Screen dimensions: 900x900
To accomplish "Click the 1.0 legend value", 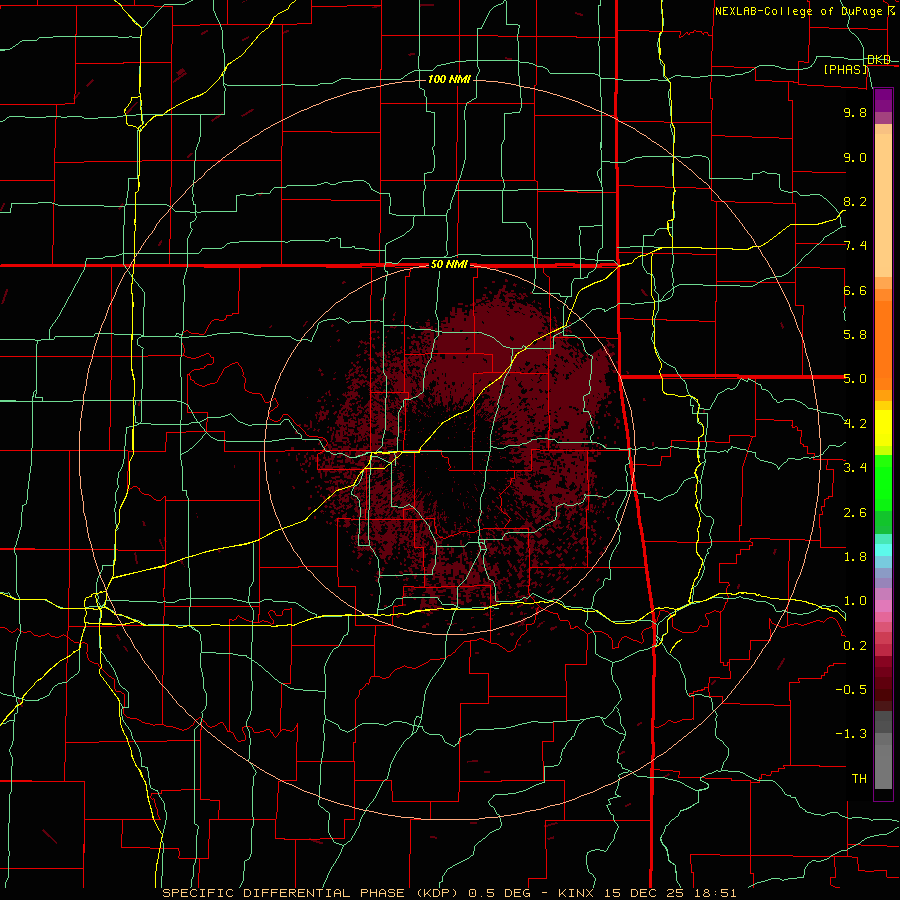I will click(855, 601).
